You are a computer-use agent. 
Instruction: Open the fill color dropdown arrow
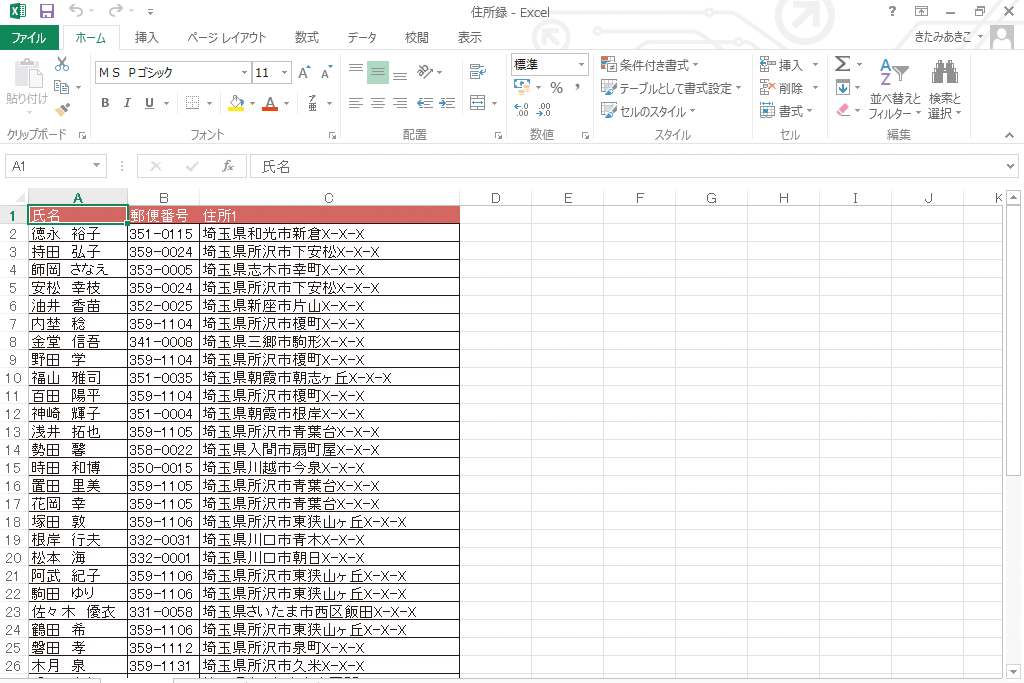point(252,104)
